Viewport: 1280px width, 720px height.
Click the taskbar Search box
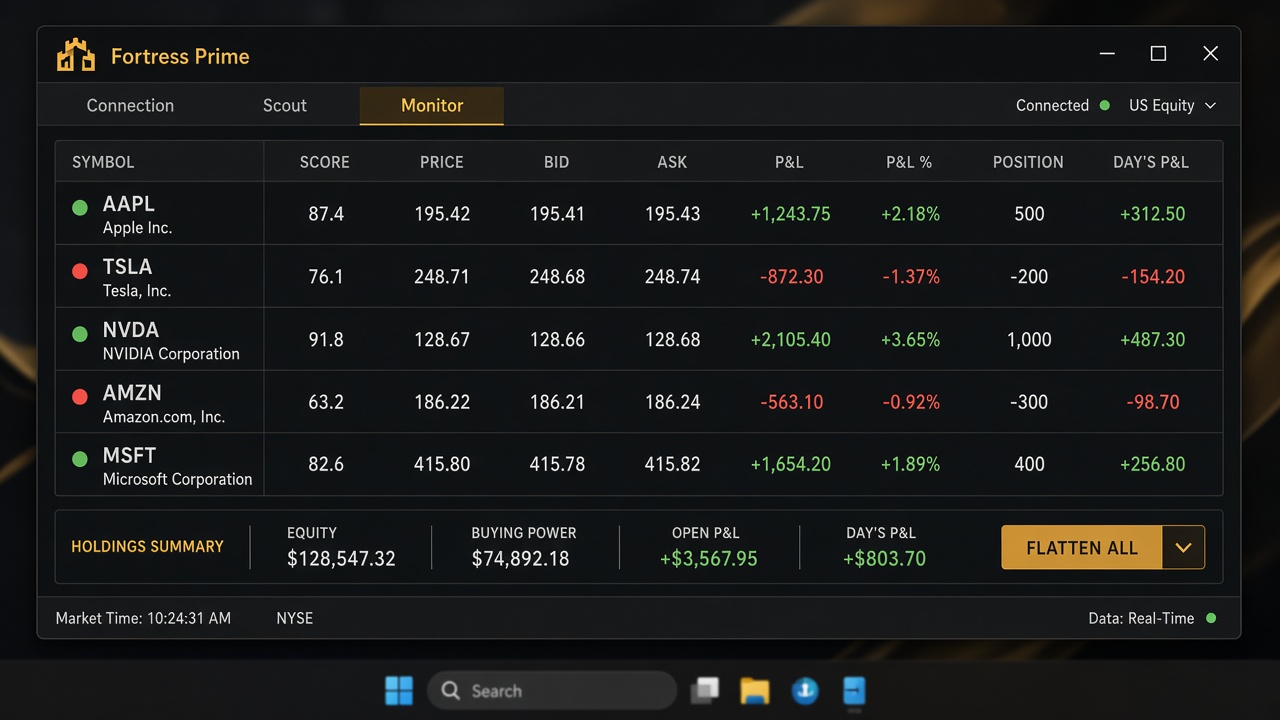coord(552,690)
